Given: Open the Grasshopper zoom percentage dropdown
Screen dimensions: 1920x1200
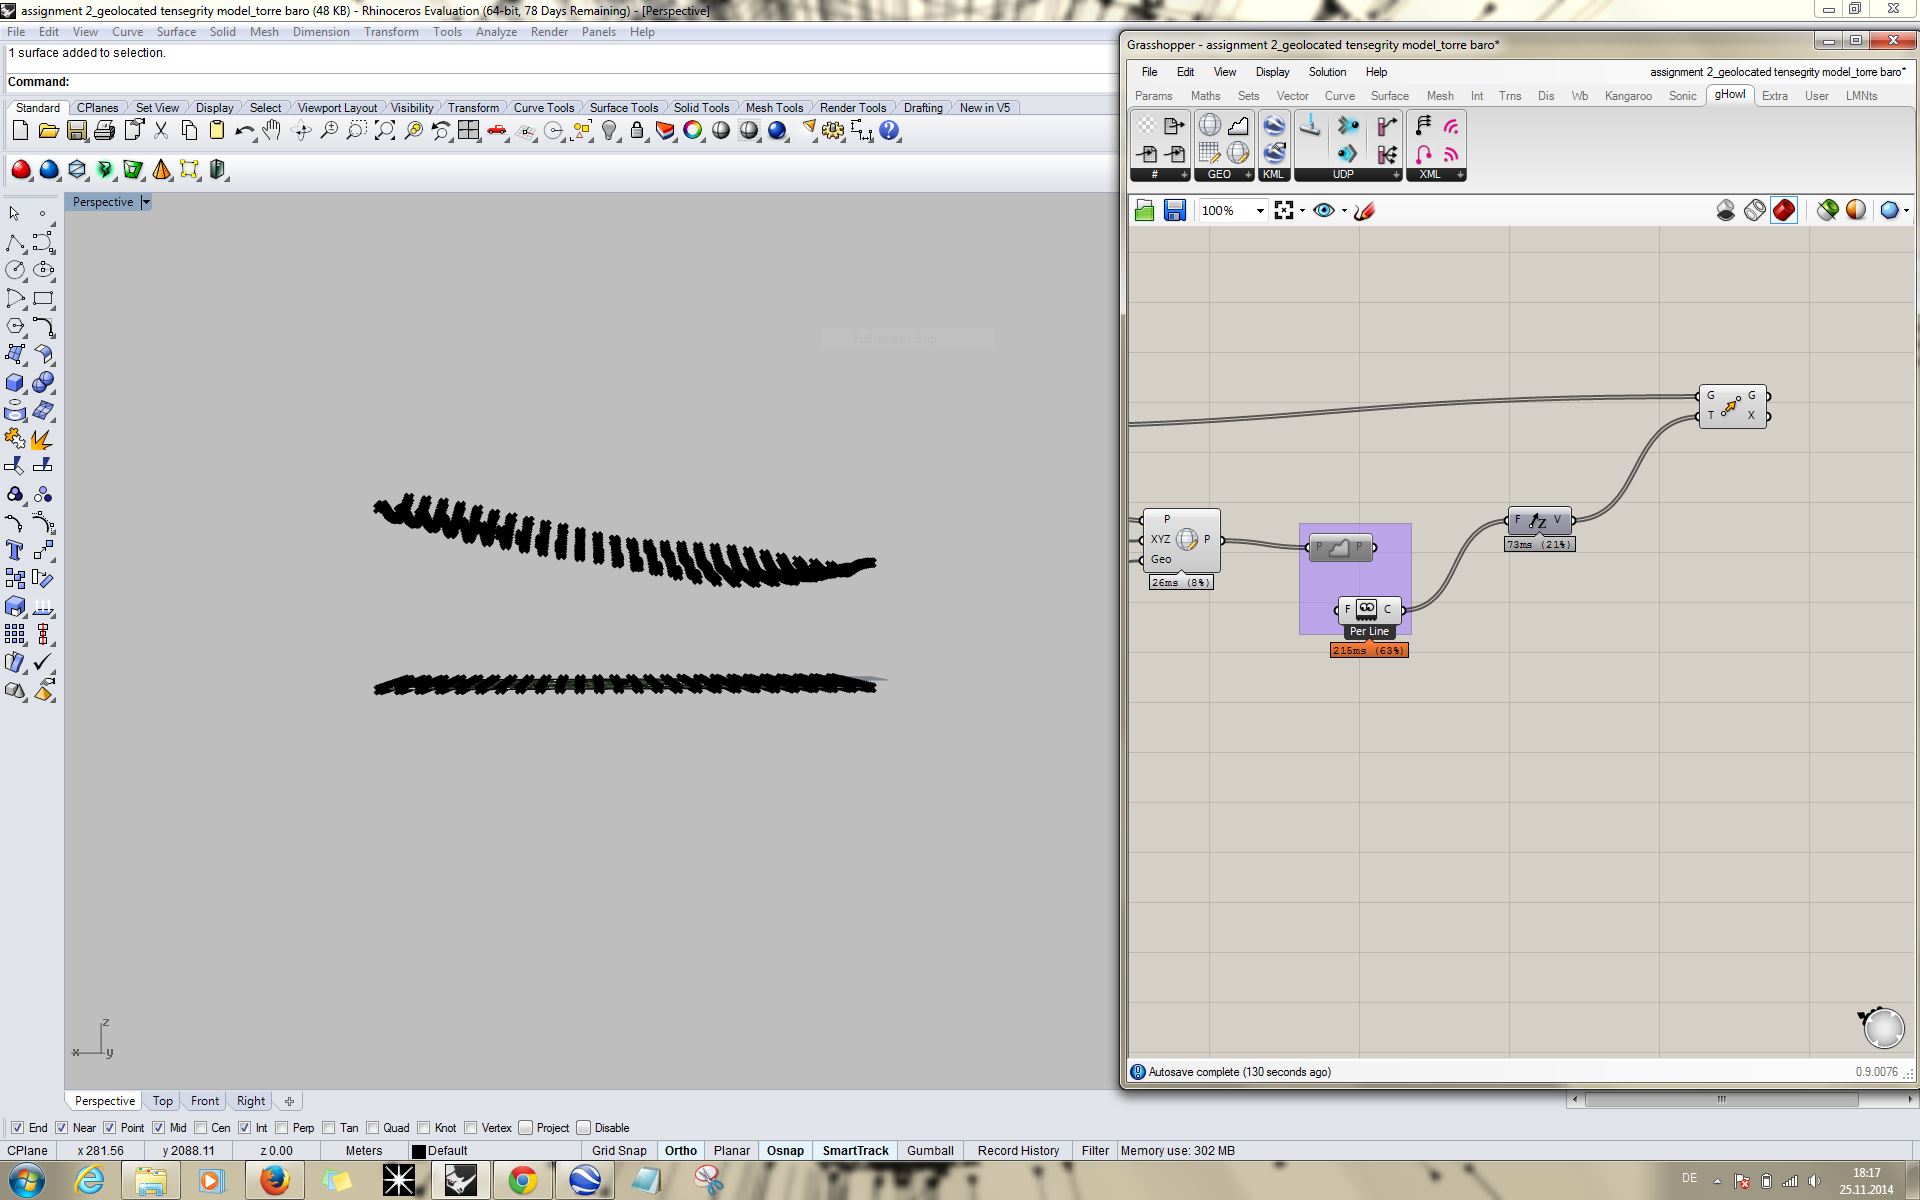Looking at the screenshot, I should pyautogui.click(x=1259, y=210).
